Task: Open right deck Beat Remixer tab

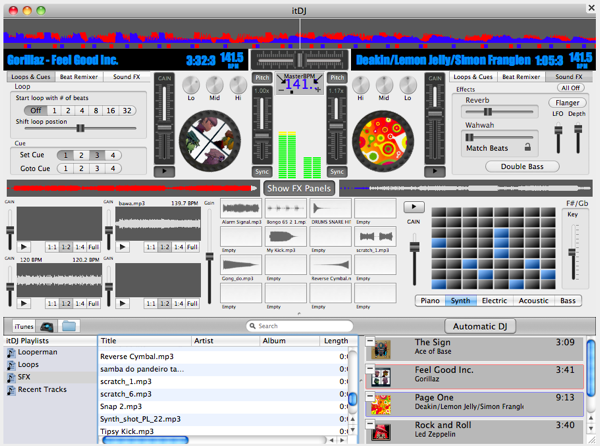Action: pos(521,77)
